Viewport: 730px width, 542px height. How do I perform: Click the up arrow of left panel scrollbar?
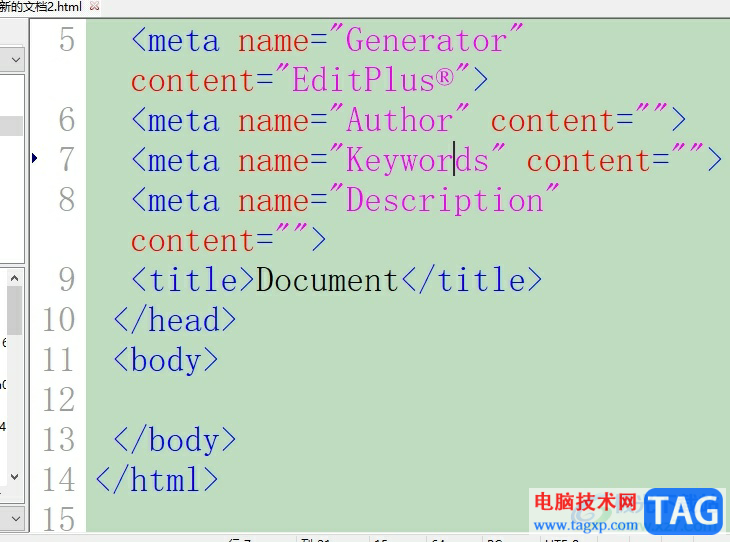click(14, 278)
